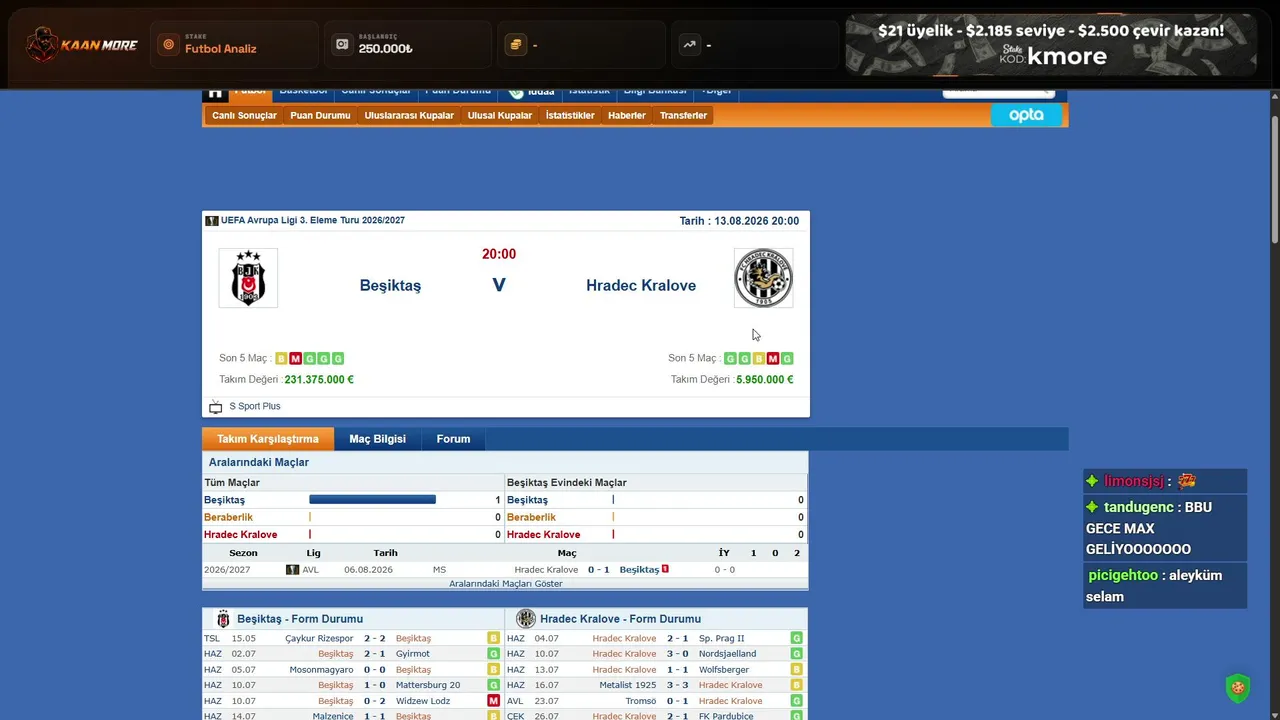Image resolution: width=1280 pixels, height=720 pixels.
Task: Click the Hradec Kralove crest in the match header
Action: (763, 278)
